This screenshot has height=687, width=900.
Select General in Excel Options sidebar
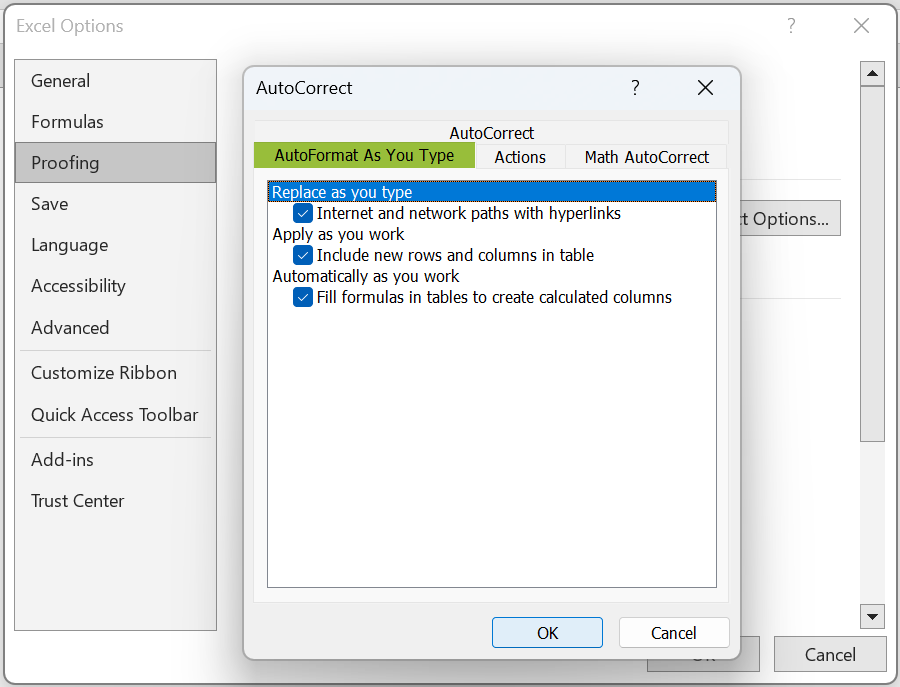pyautogui.click(x=115, y=81)
